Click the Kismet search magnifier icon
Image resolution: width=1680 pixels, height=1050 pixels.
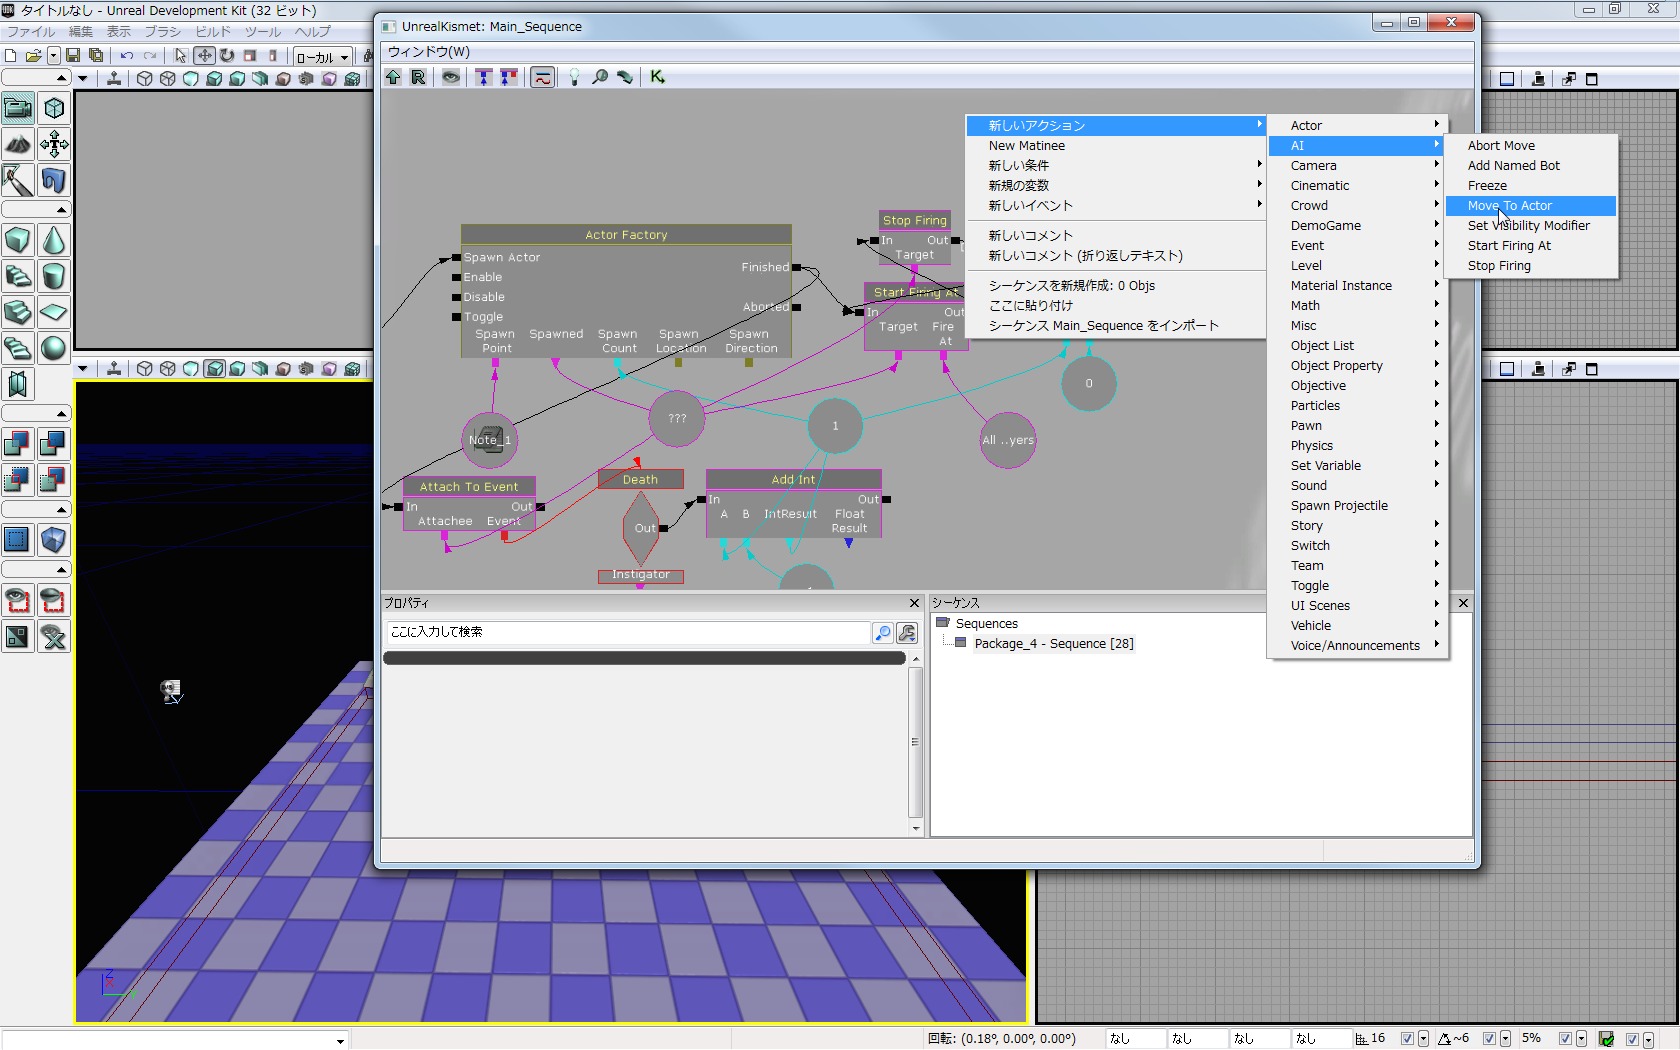point(600,77)
